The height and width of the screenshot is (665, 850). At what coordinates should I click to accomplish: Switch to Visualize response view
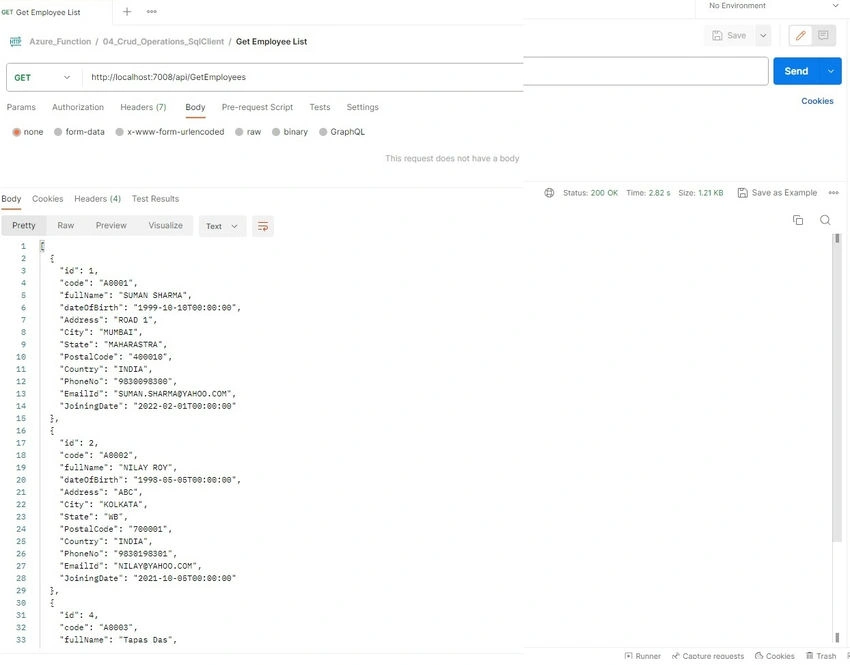[x=166, y=225]
